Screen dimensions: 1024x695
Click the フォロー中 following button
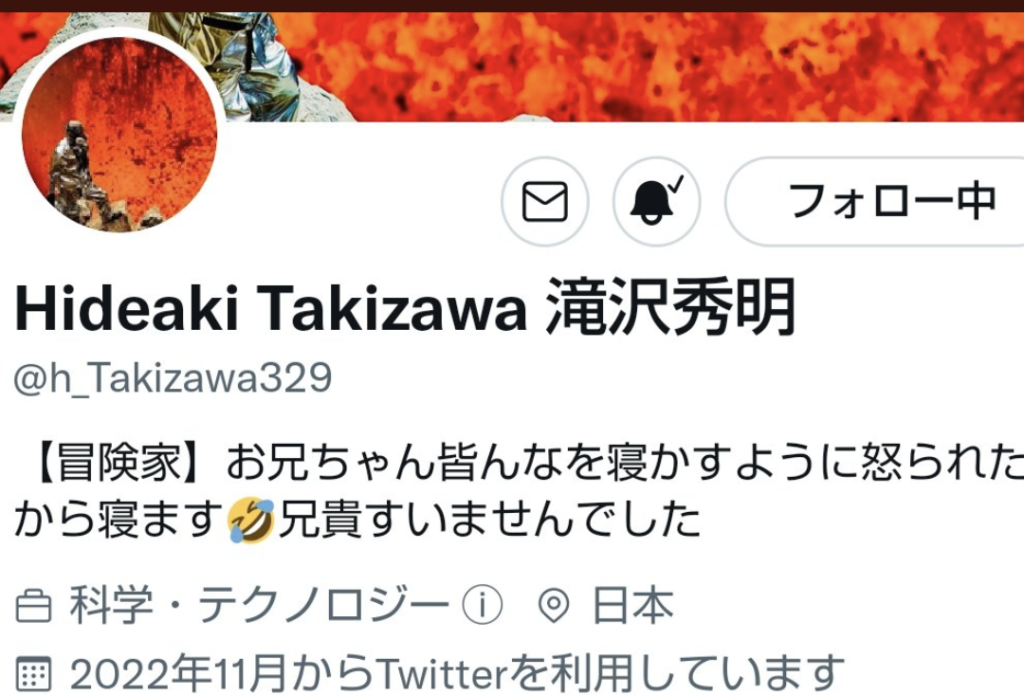click(x=875, y=201)
